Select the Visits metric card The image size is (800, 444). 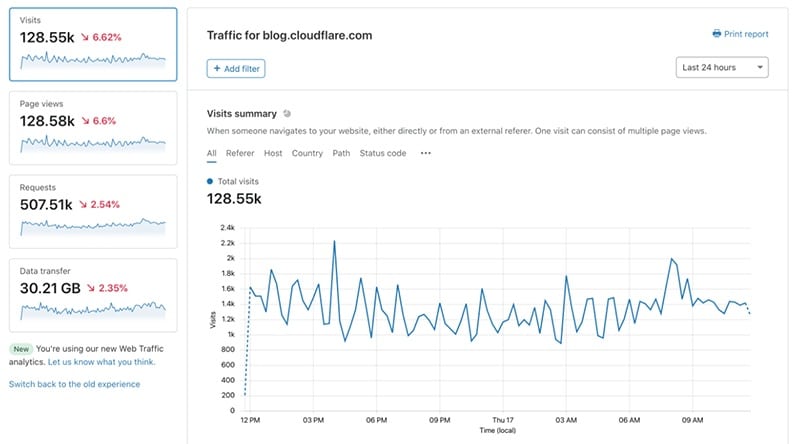[93, 44]
